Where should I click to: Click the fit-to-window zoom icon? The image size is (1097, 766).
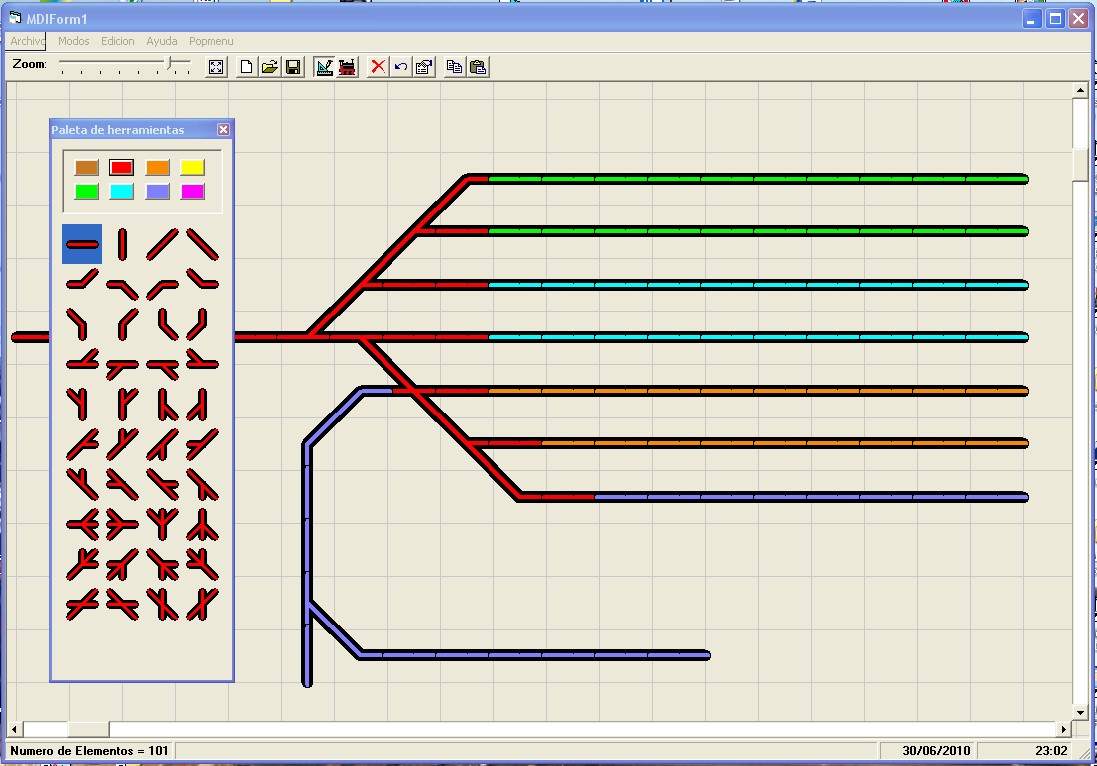216,67
